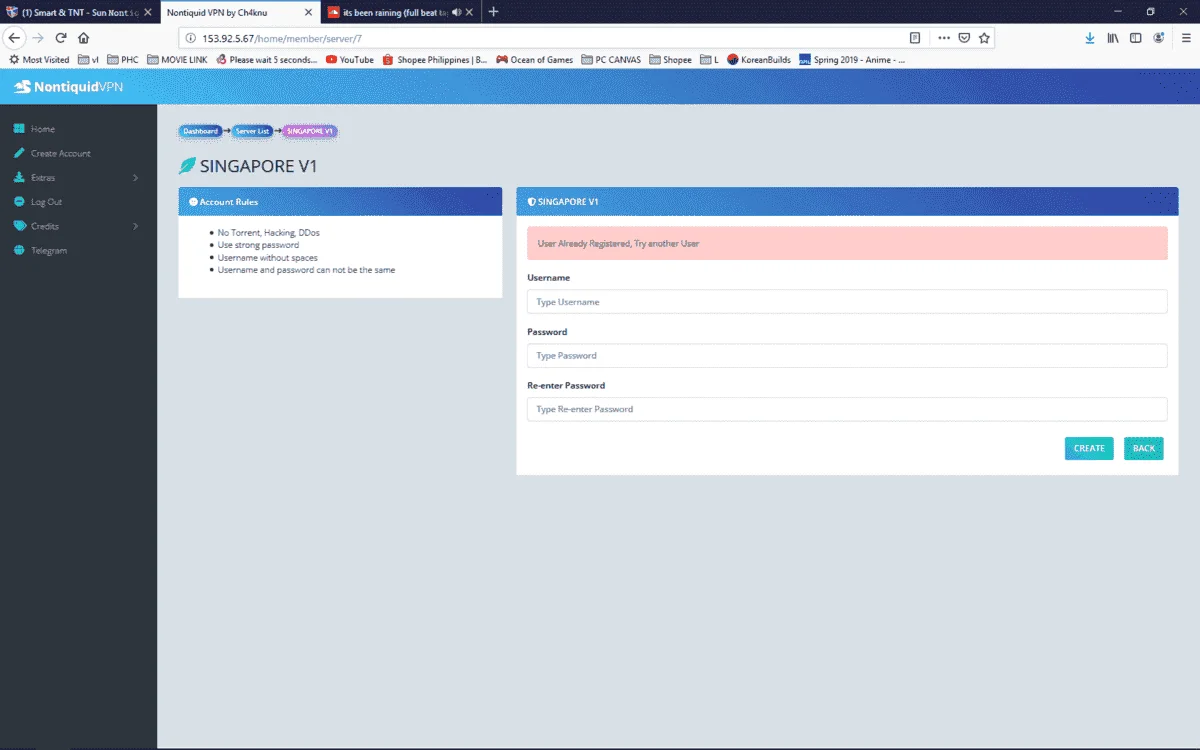Click the CREATE button
The height and width of the screenshot is (750, 1200).
pyautogui.click(x=1089, y=448)
